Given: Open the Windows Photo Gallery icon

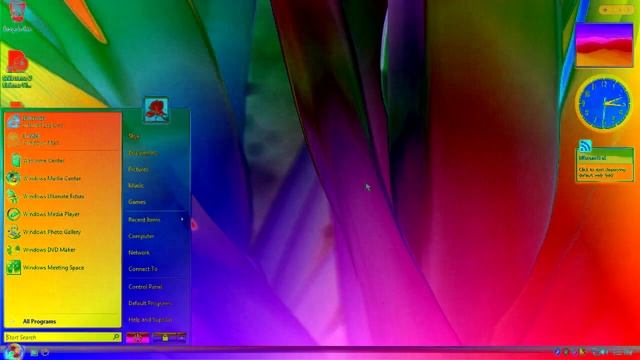Looking at the screenshot, I should 13,232.
